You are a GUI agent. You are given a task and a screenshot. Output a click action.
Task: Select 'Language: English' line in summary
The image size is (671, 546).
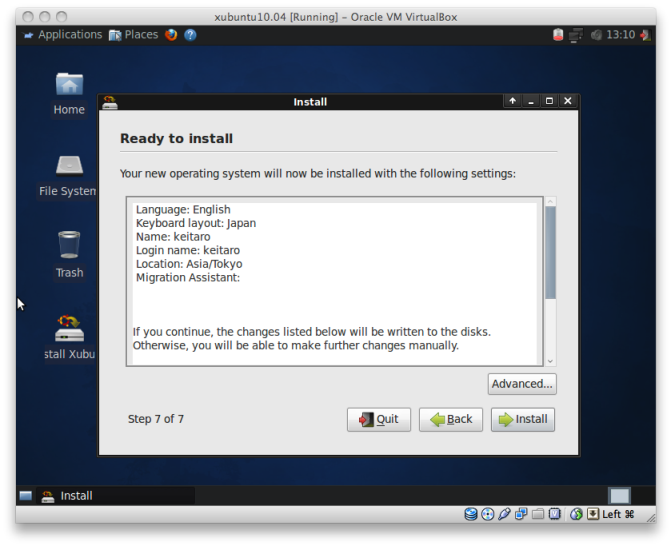[x=183, y=210]
